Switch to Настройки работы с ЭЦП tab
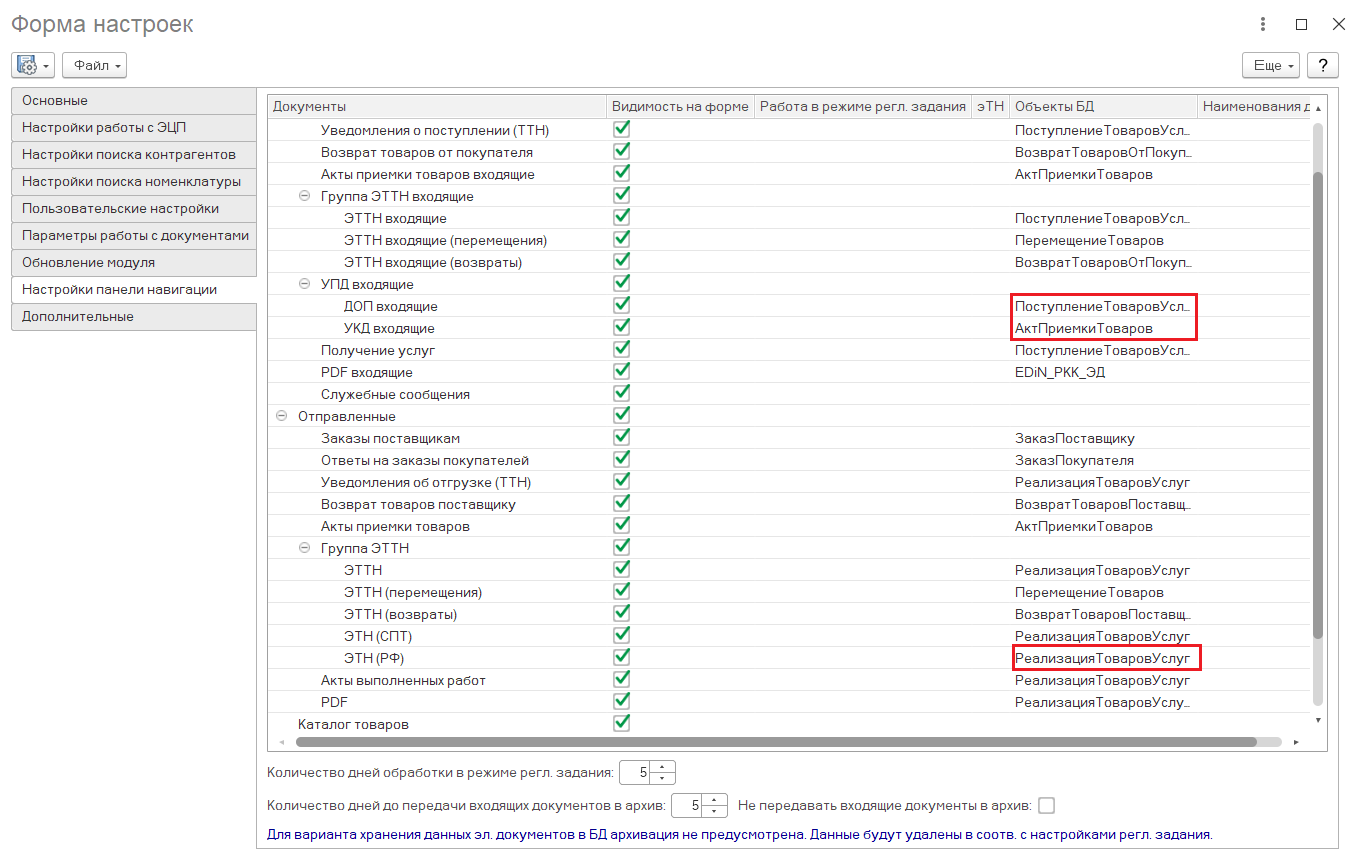This screenshot has height=860, width=1359. [x=134, y=128]
